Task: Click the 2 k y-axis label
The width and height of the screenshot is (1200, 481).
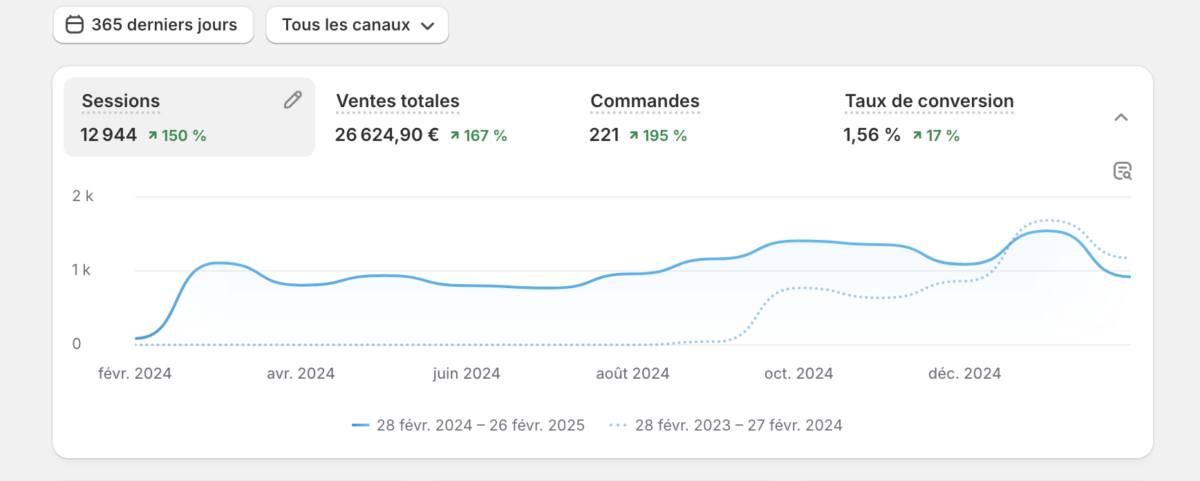Action: (x=83, y=197)
